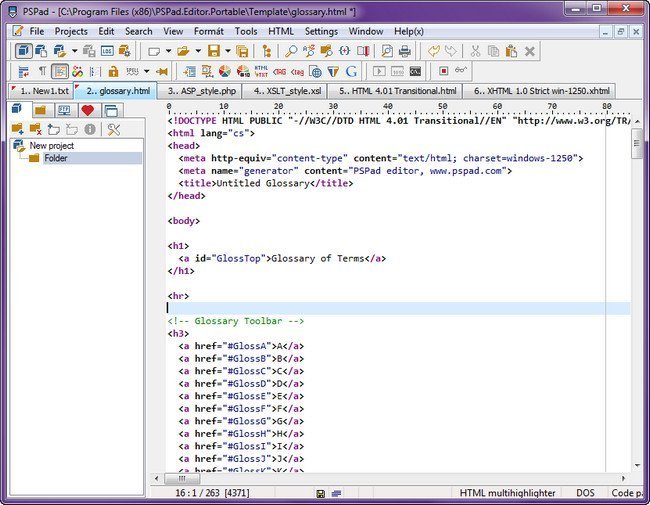650x505 pixels.
Task: Open the Search menu
Action: (x=138, y=32)
